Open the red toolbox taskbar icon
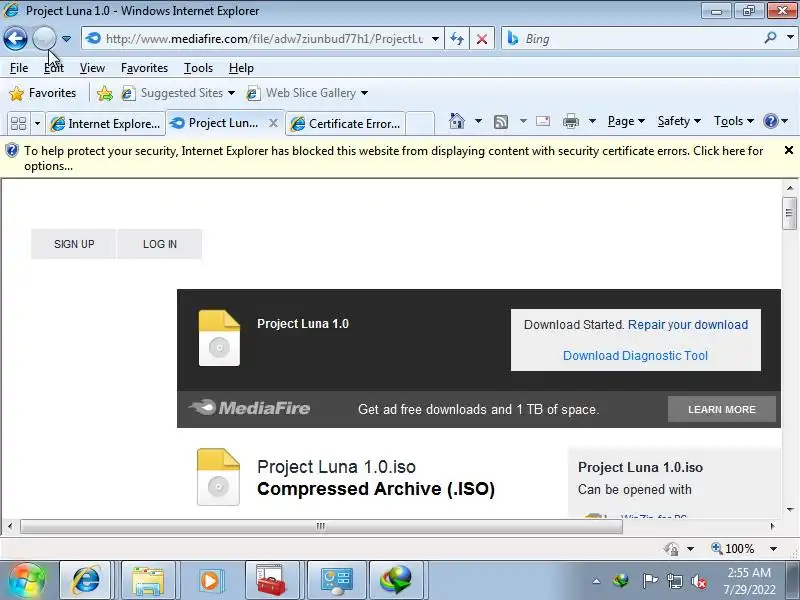800x600 pixels. [x=270, y=580]
